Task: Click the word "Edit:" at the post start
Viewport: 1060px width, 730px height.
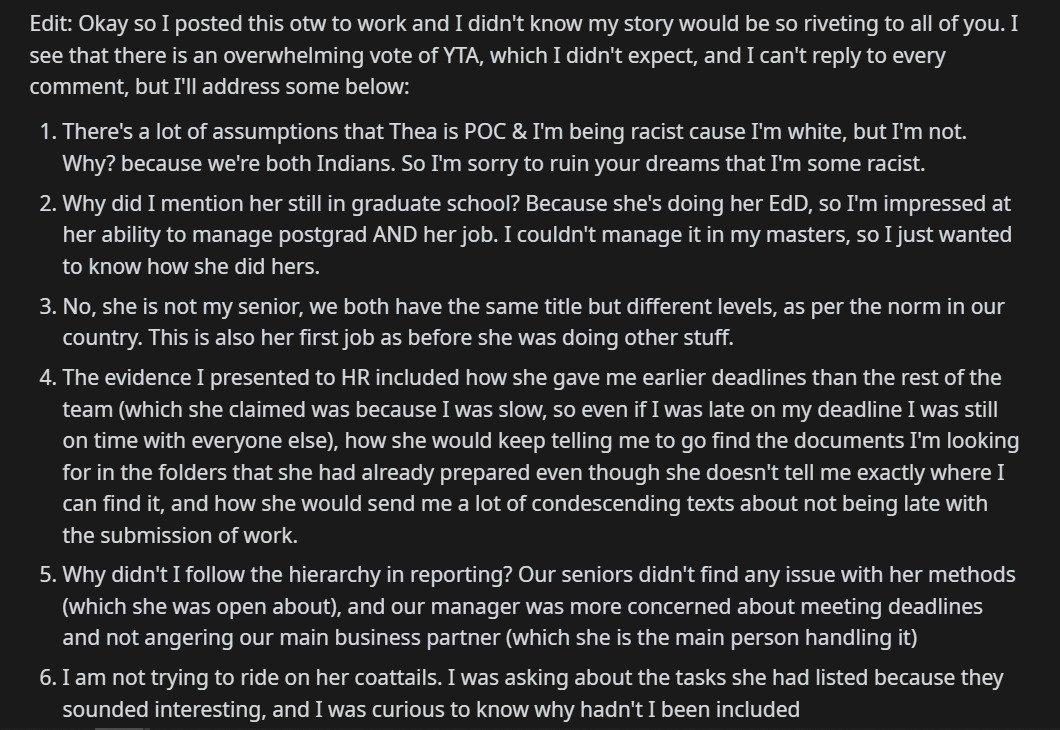Action: 51,24
